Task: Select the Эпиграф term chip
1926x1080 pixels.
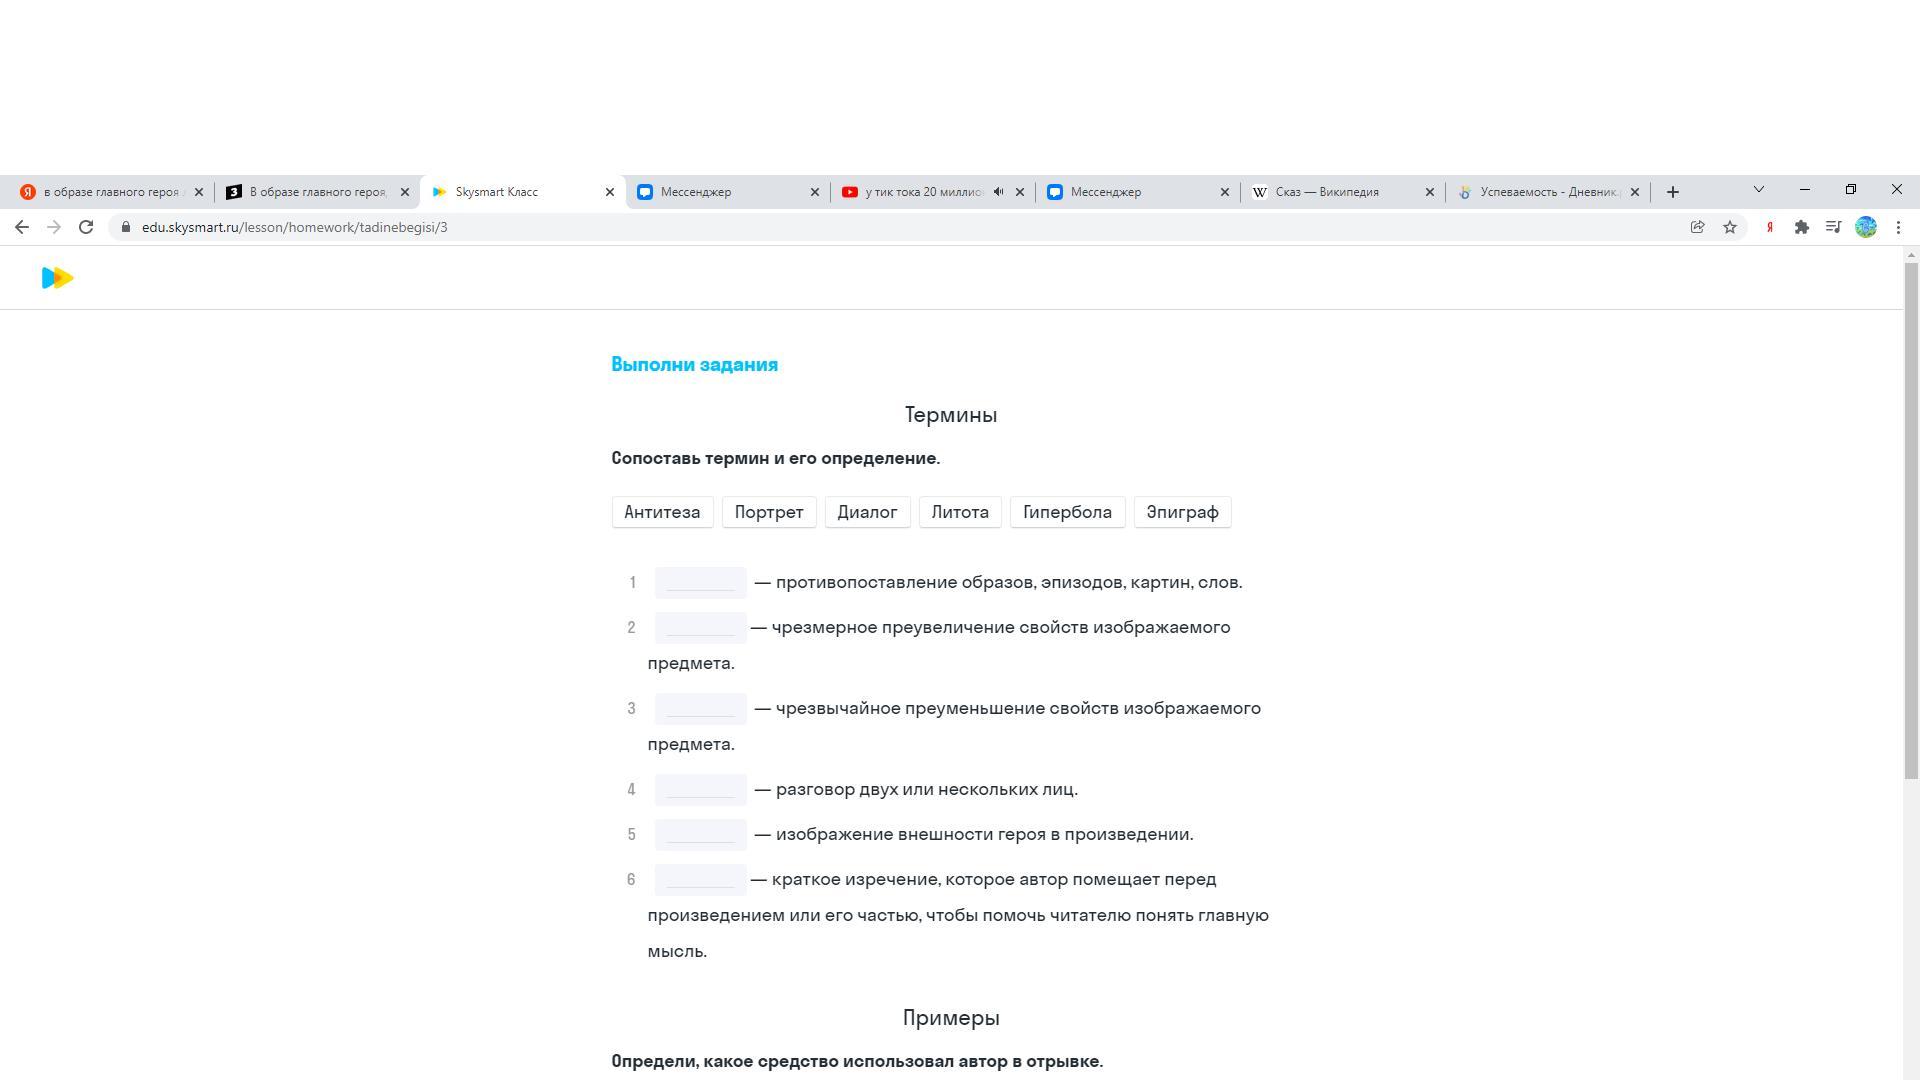Action: 1182,512
